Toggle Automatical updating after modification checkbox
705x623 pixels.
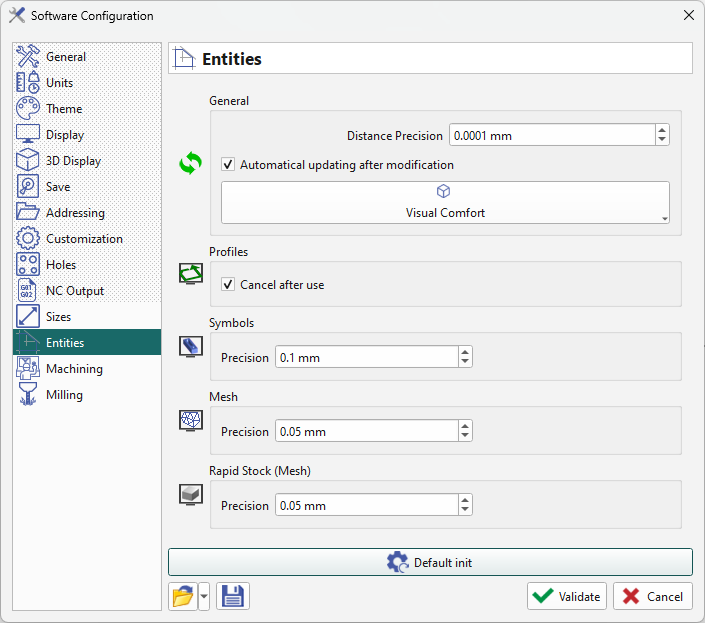point(229,165)
